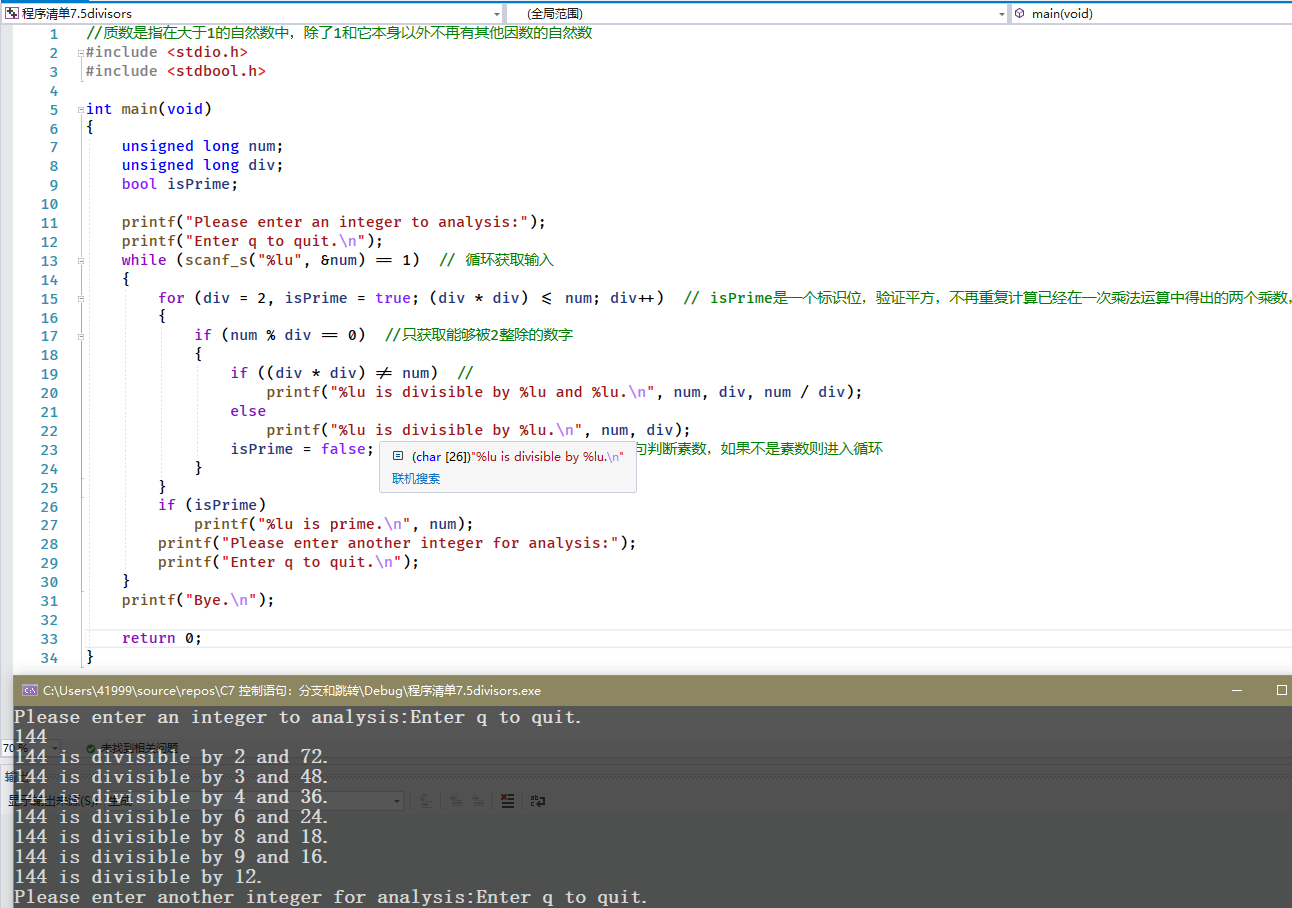Click line number 34 in the gutter
This screenshot has height=908, width=1292.
pos(50,657)
